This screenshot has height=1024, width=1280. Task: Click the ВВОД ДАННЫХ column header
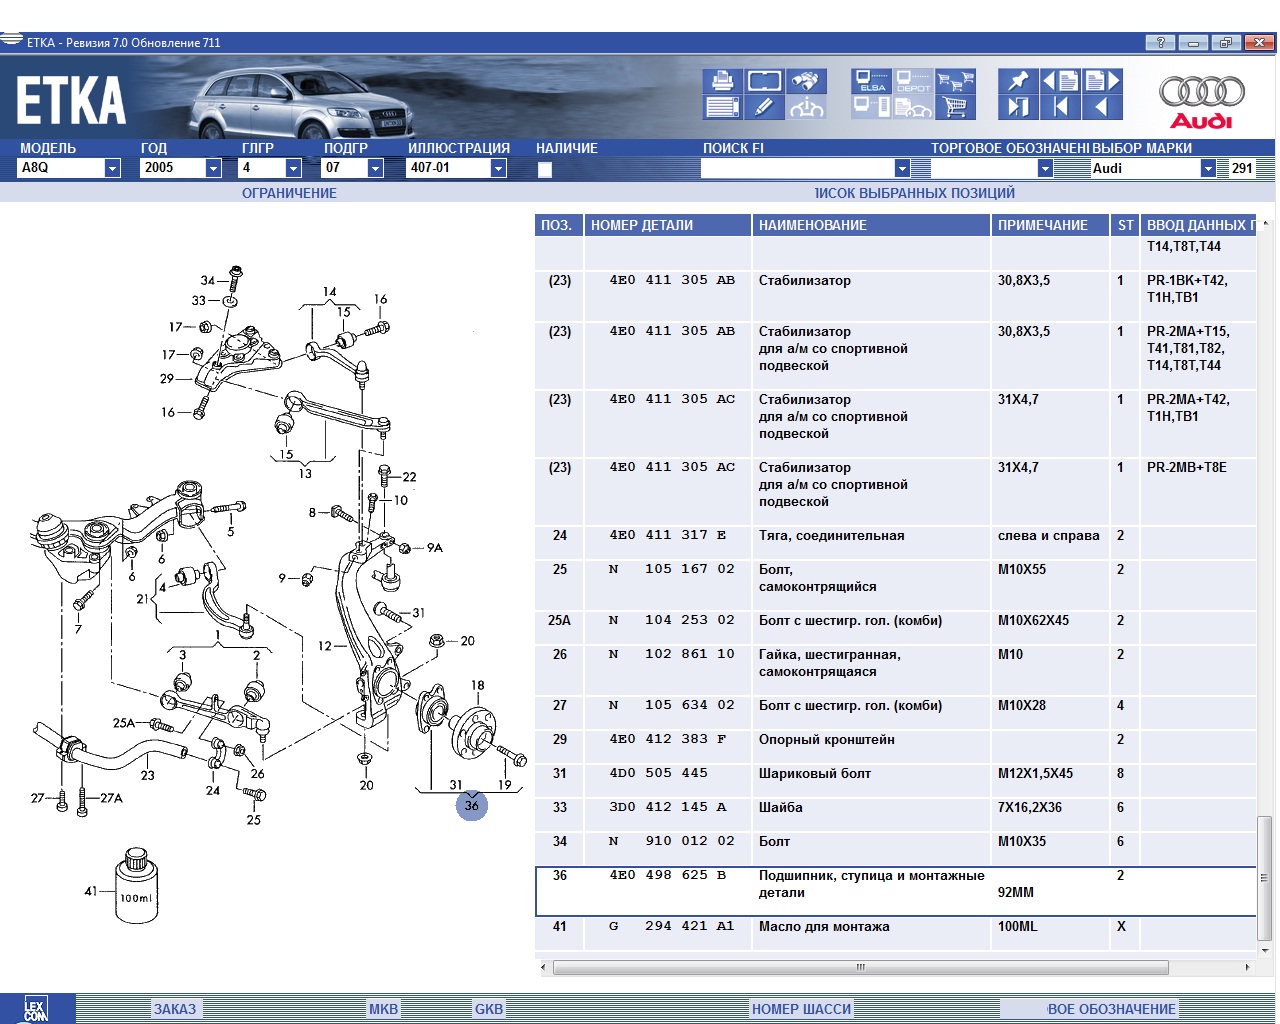pyautogui.click(x=1198, y=225)
